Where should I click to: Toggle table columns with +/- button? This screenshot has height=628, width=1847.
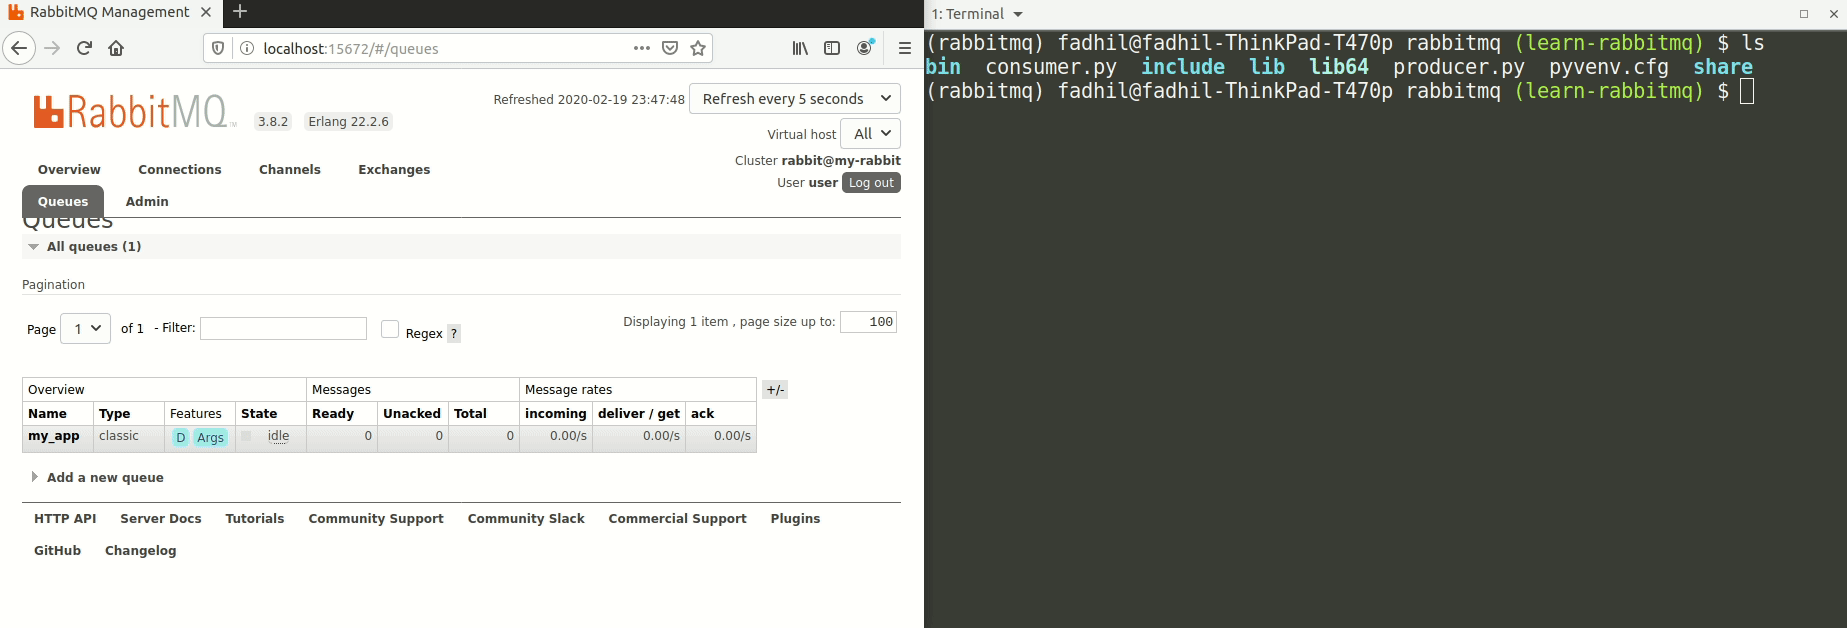pyautogui.click(x=775, y=390)
